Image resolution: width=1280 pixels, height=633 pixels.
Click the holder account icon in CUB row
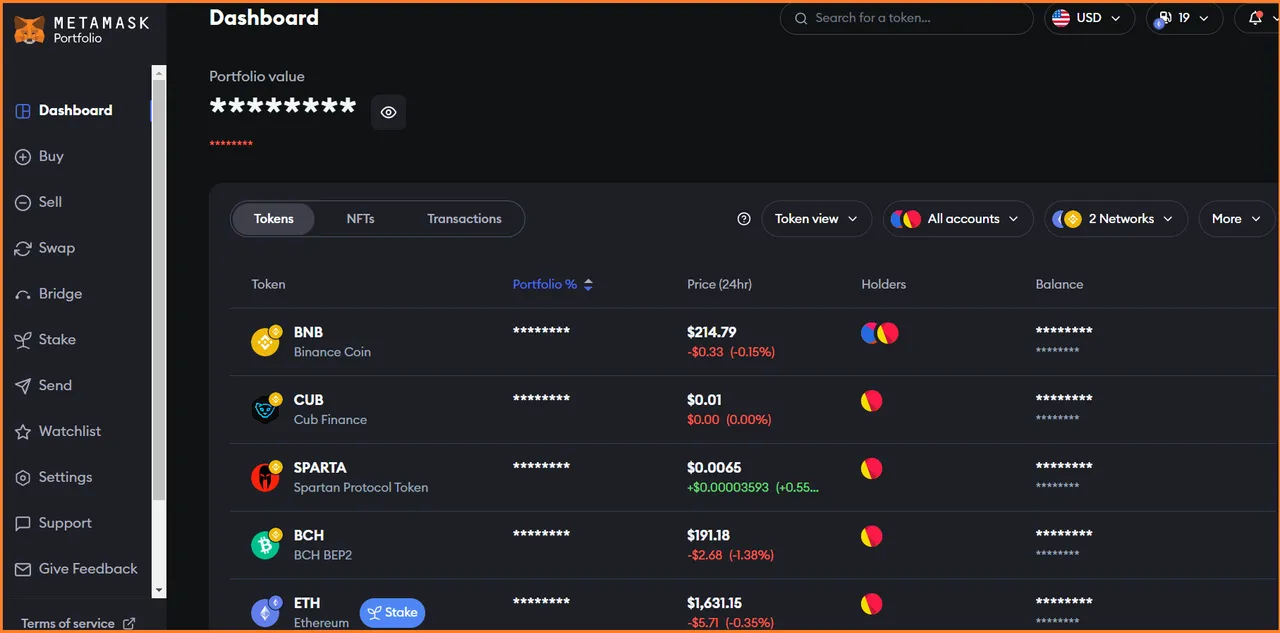872,401
